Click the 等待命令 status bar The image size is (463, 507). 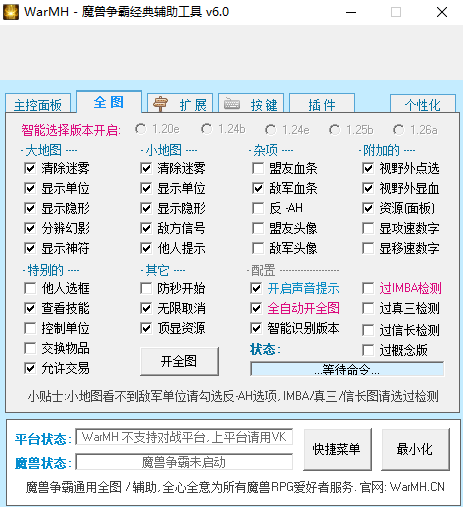pos(347,369)
